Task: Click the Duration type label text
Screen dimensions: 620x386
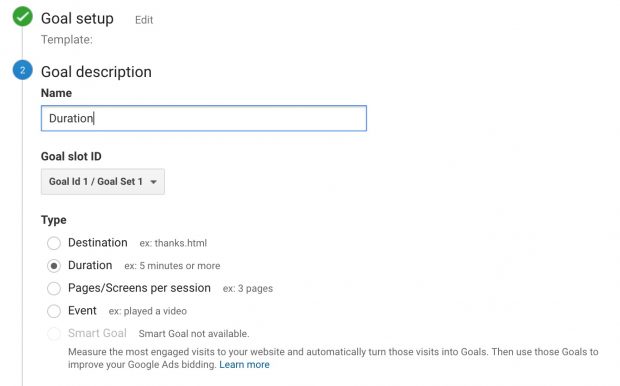Action: point(90,265)
